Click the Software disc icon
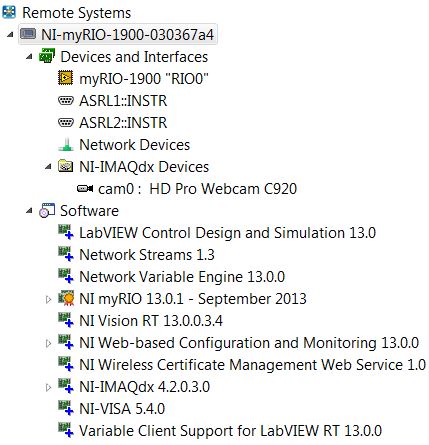429x445 pixels. click(47, 210)
